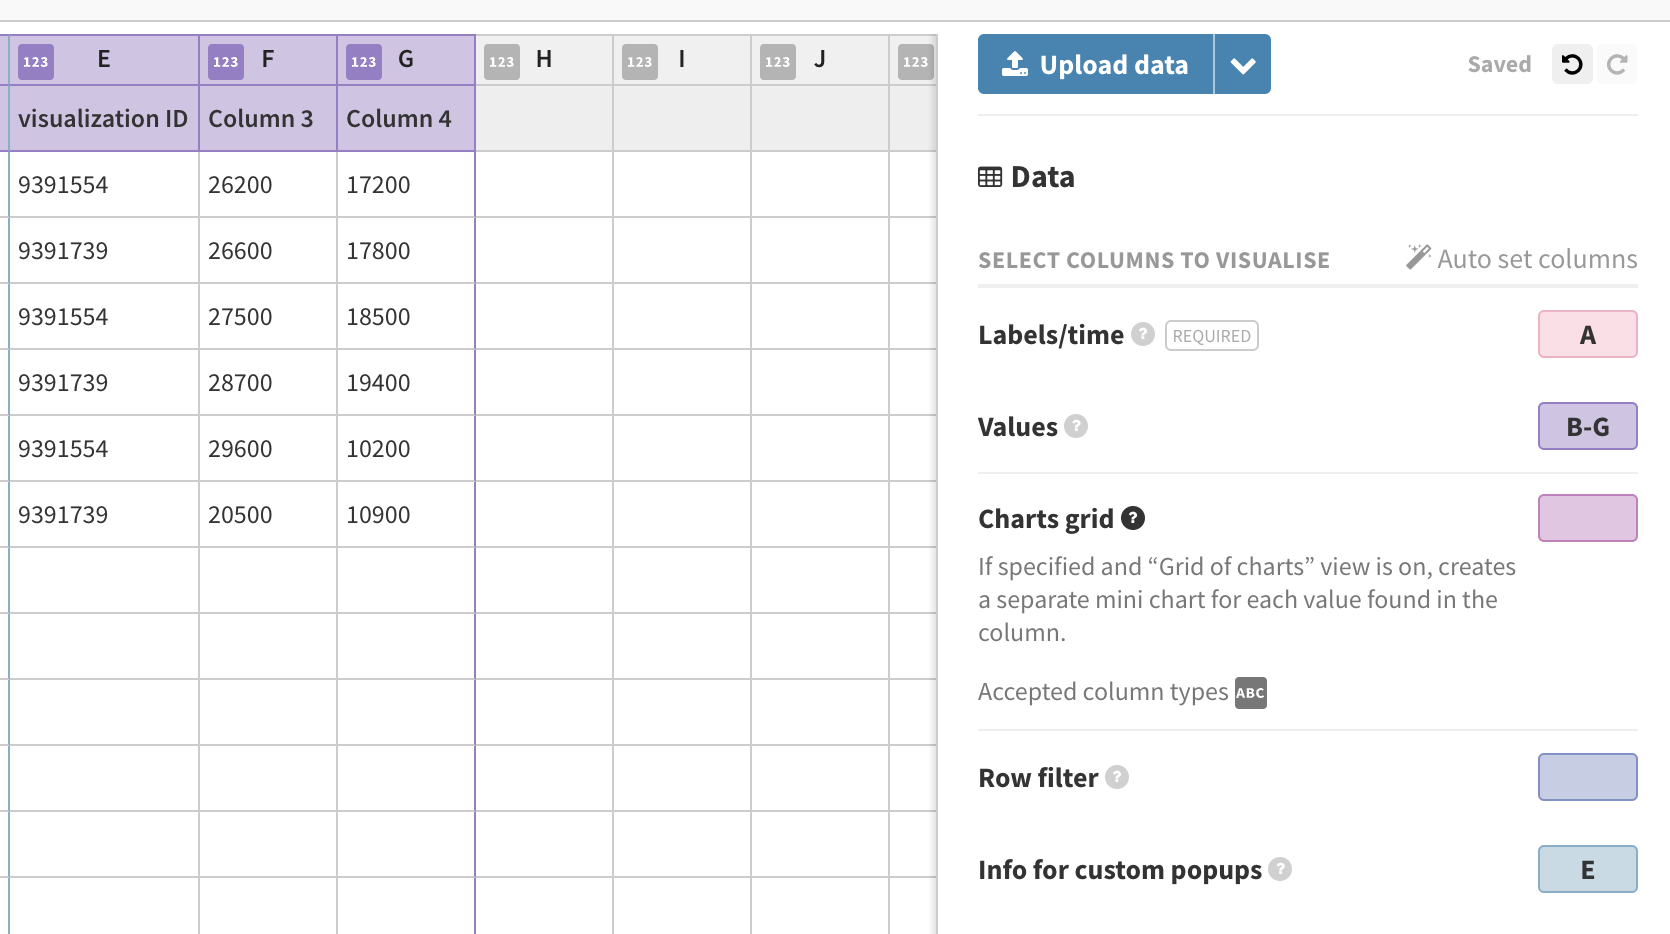Click the B-G Values column selector
Screen dimensions: 1670x934
point(1587,426)
